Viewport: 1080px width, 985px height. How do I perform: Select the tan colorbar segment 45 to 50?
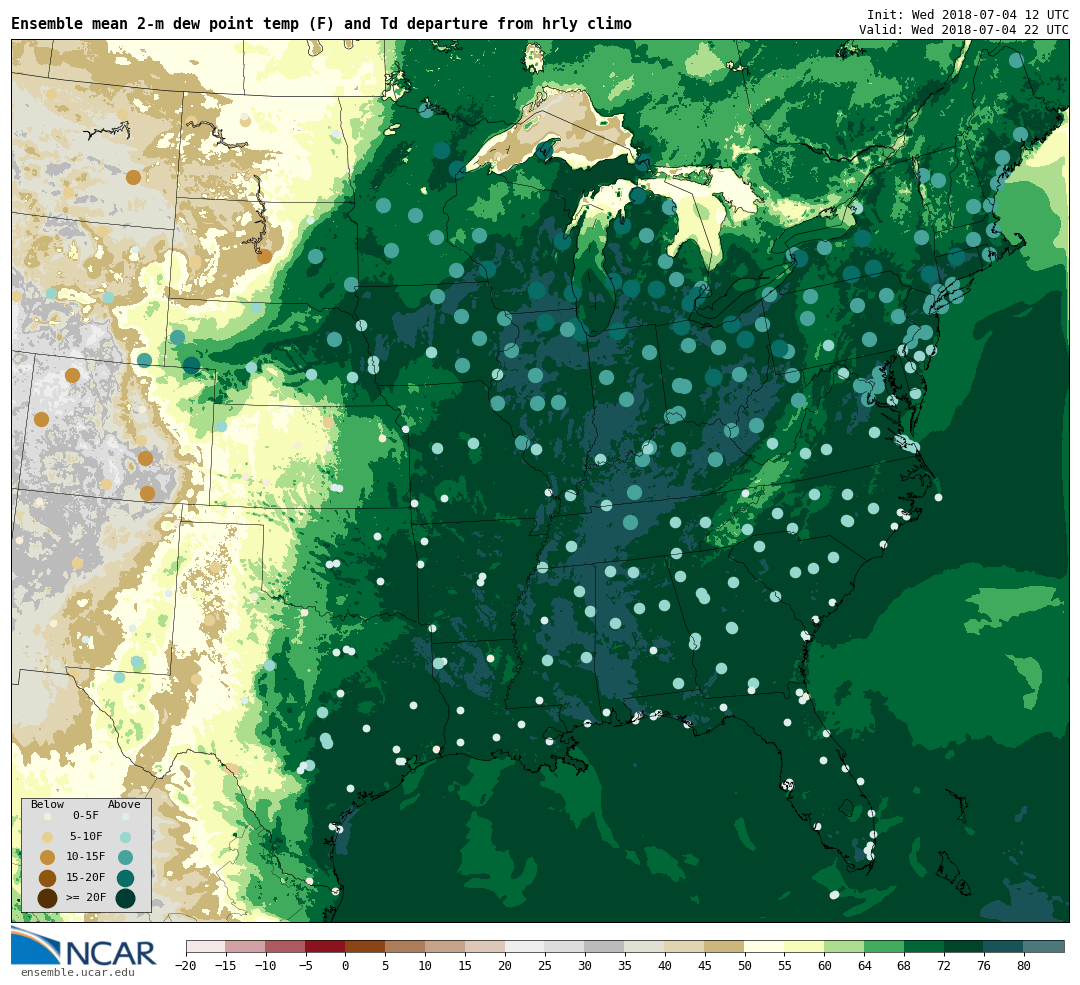(725, 946)
